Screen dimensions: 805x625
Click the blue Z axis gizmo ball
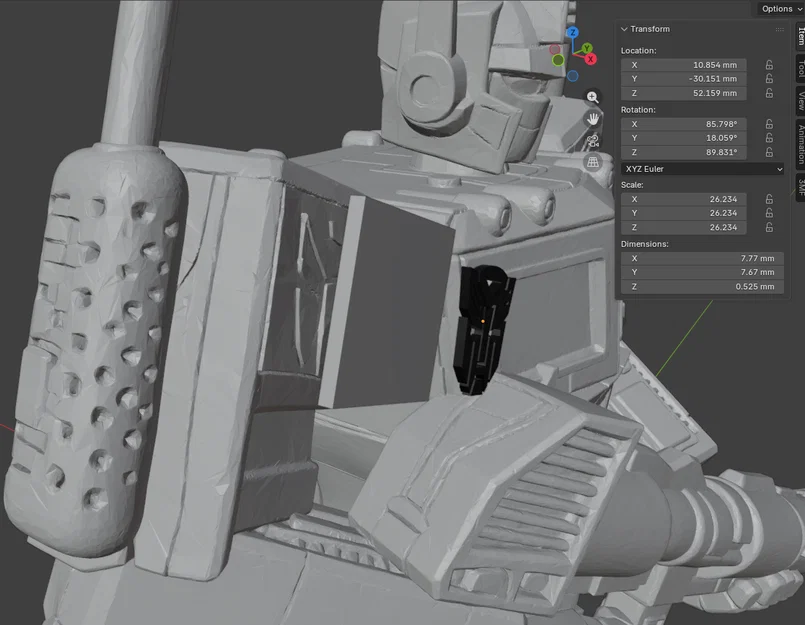pos(573,33)
